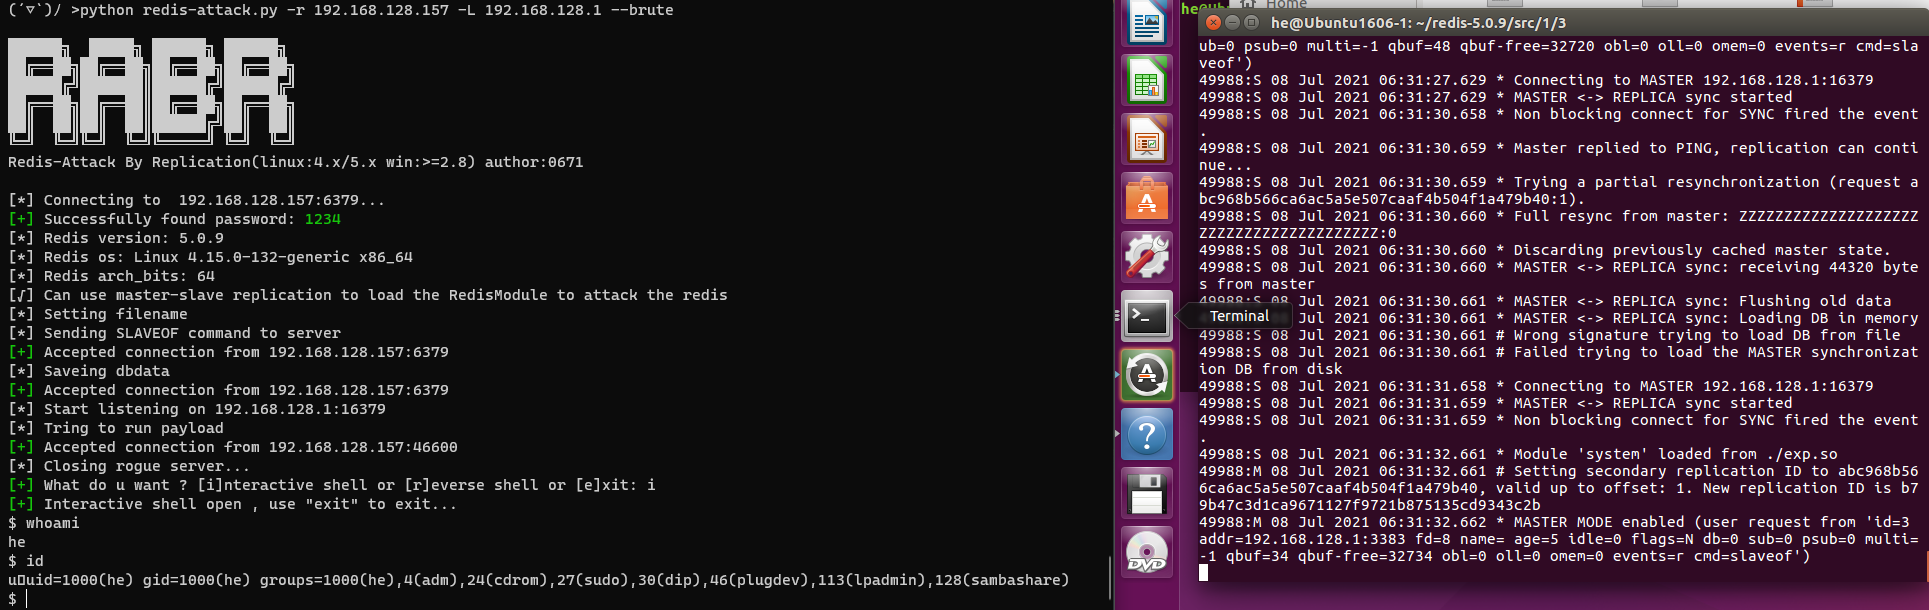Click the 'python redis-attack.py' command line

tap(341, 10)
